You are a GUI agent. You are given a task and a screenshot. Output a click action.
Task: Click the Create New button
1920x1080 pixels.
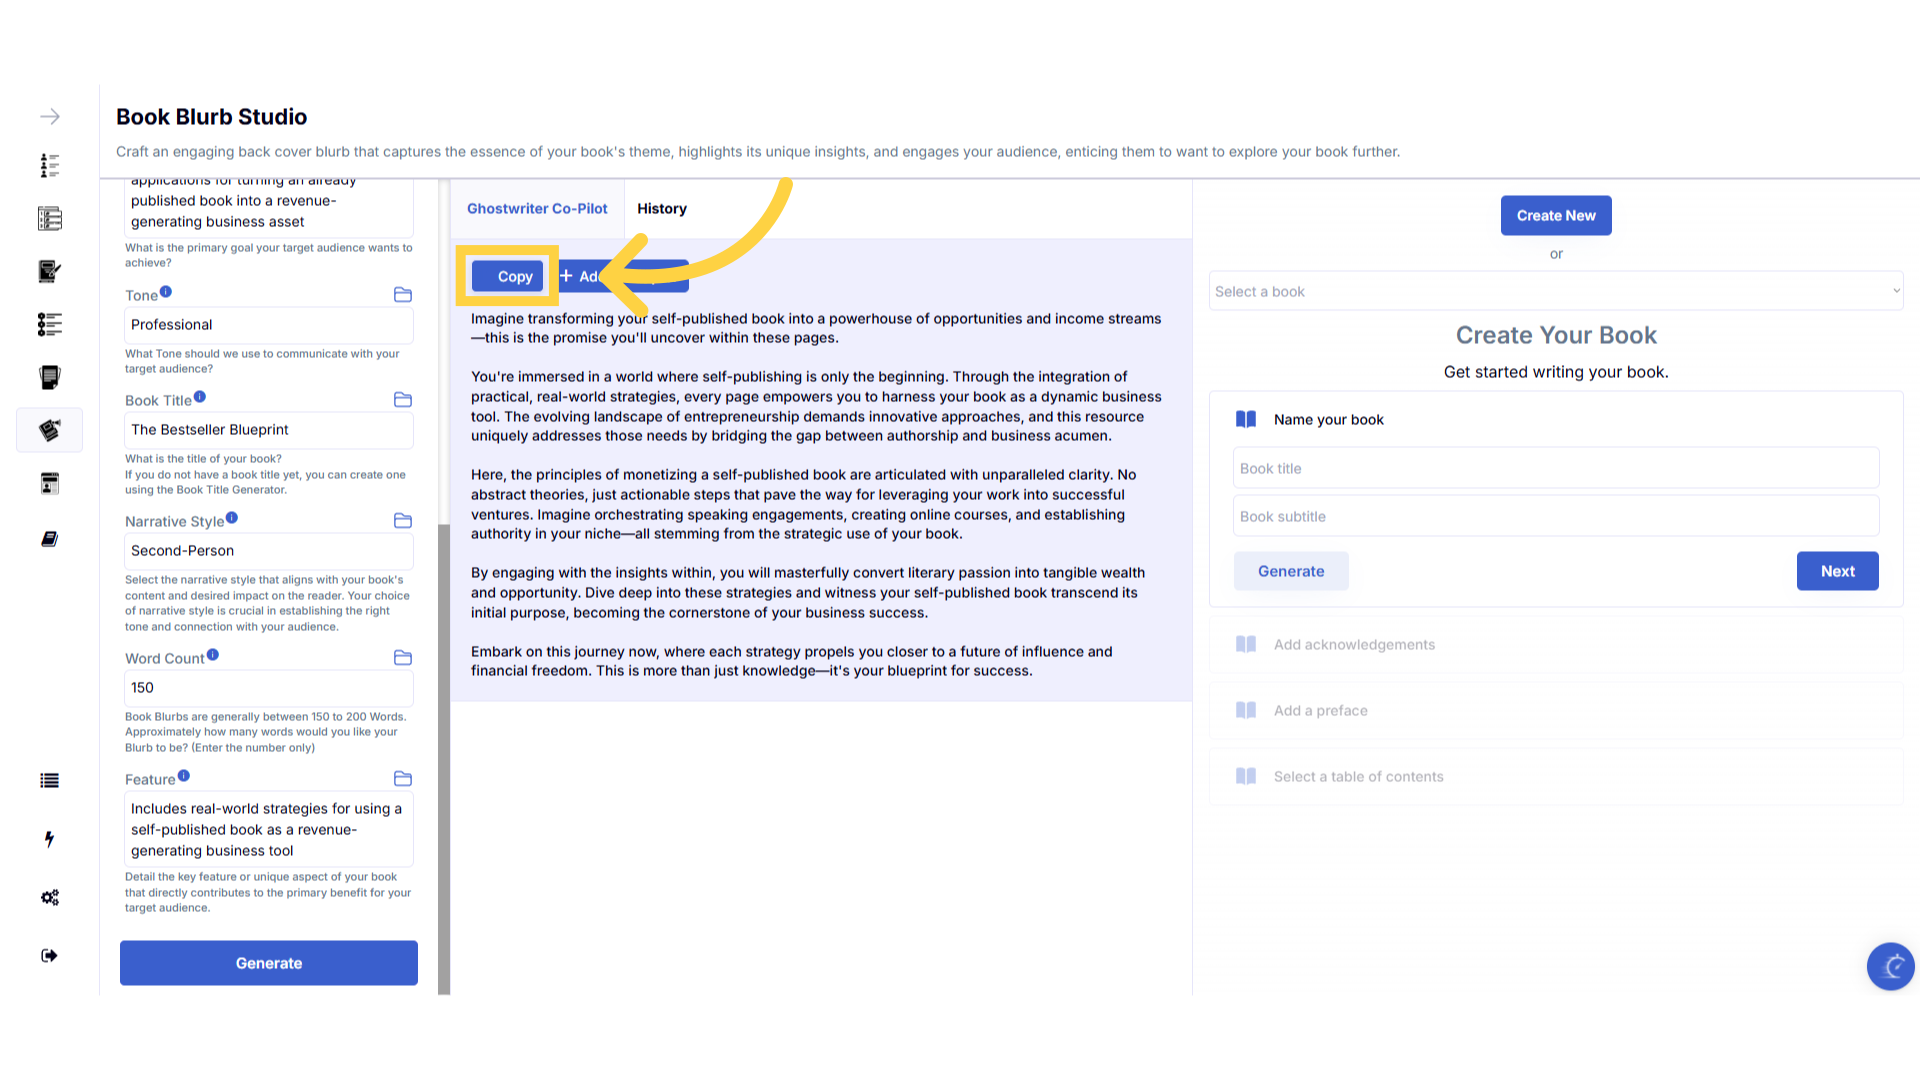click(1556, 216)
